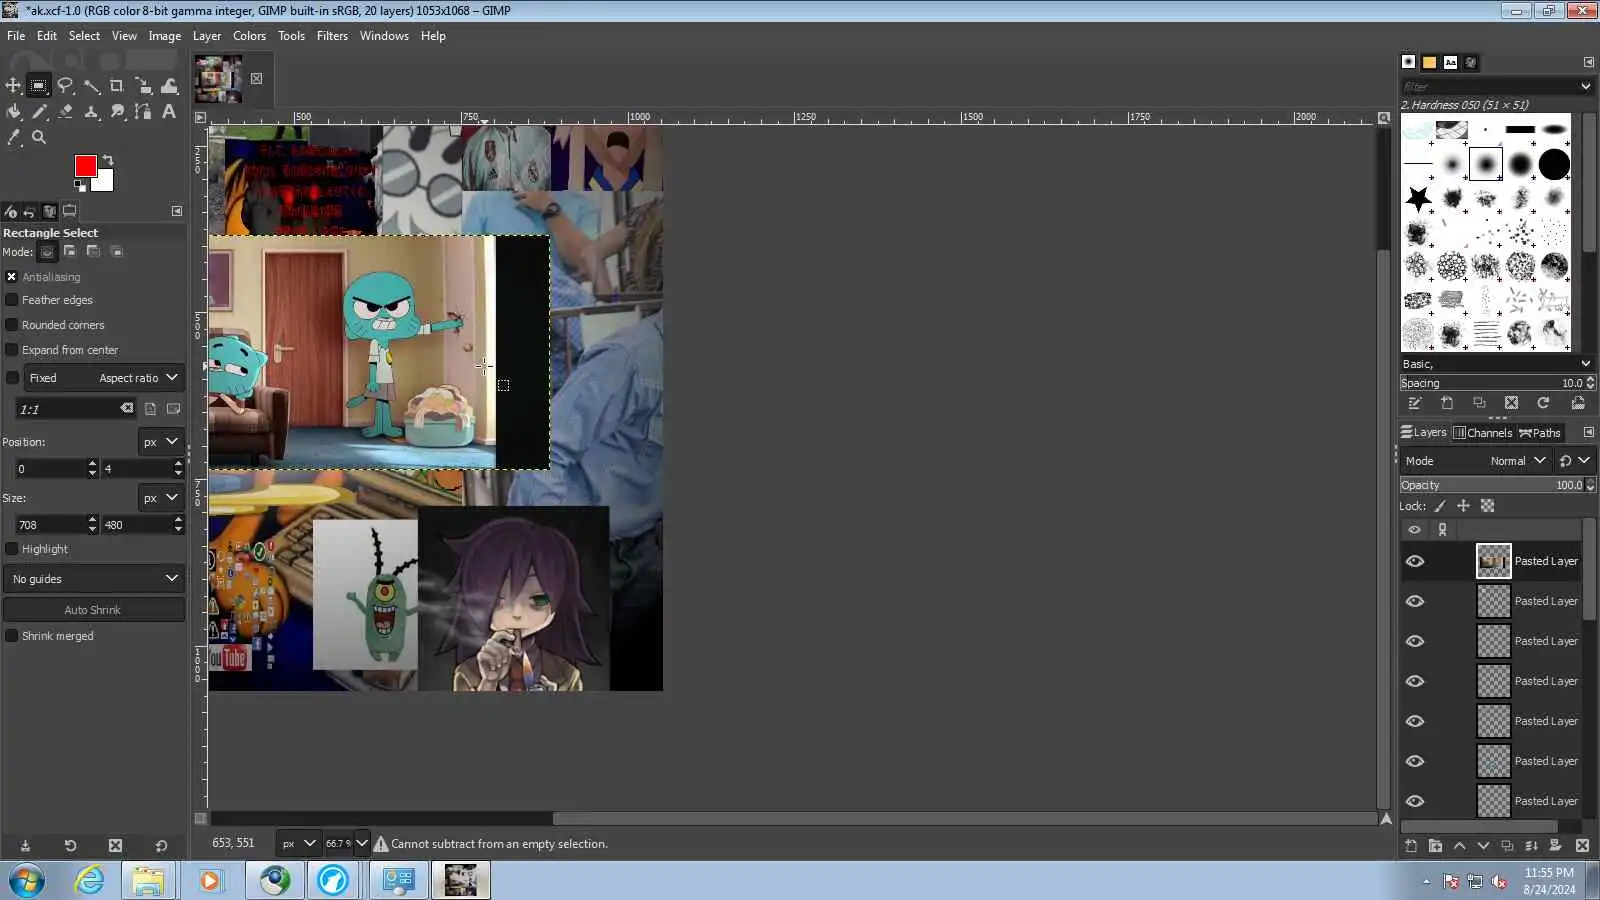Raise the selected layer one step
Screen dimensions: 1600x900
[1459, 846]
